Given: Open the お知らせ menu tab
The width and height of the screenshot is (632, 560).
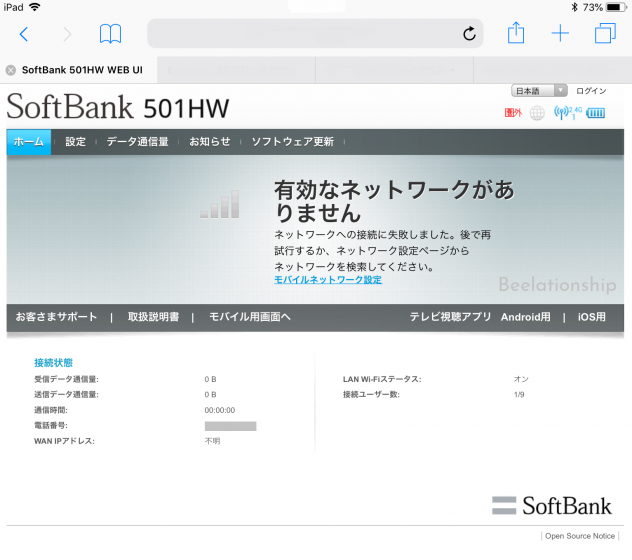Looking at the screenshot, I should click(210, 142).
